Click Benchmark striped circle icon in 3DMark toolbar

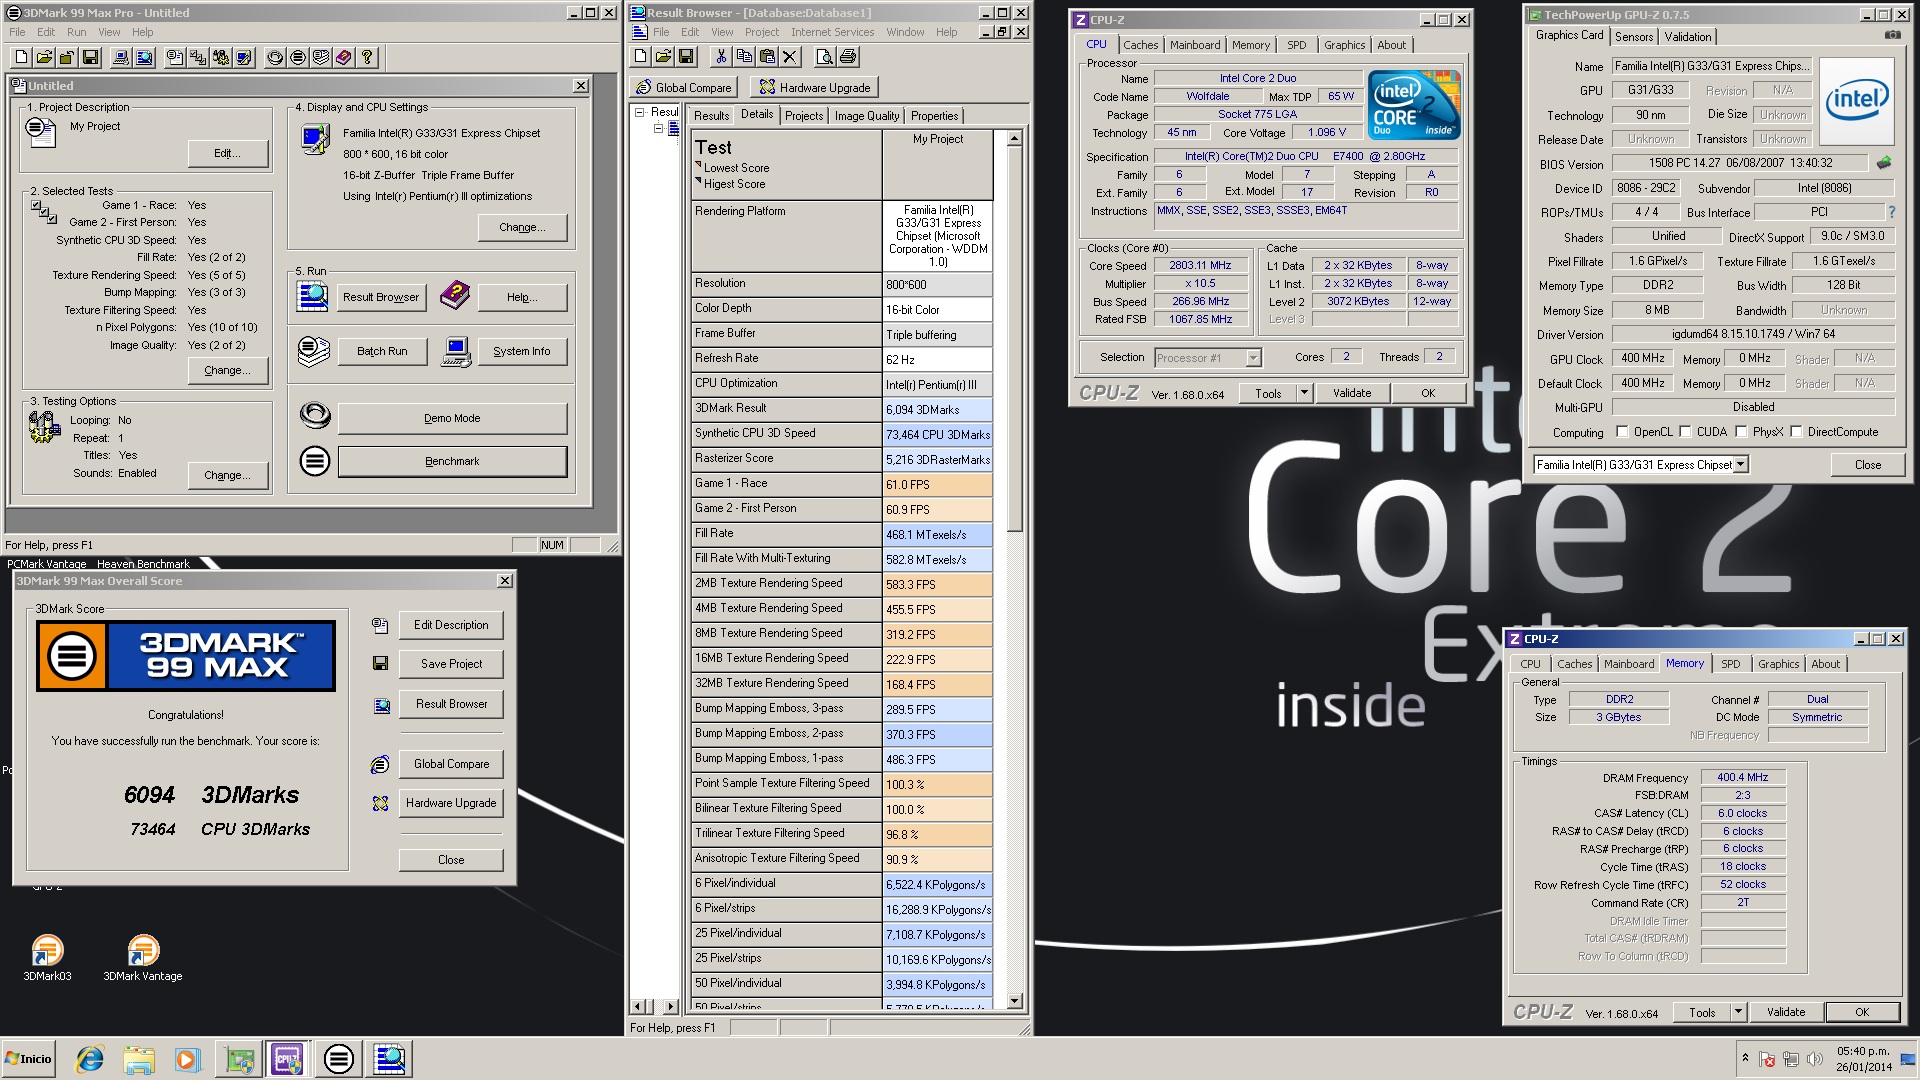click(x=297, y=58)
